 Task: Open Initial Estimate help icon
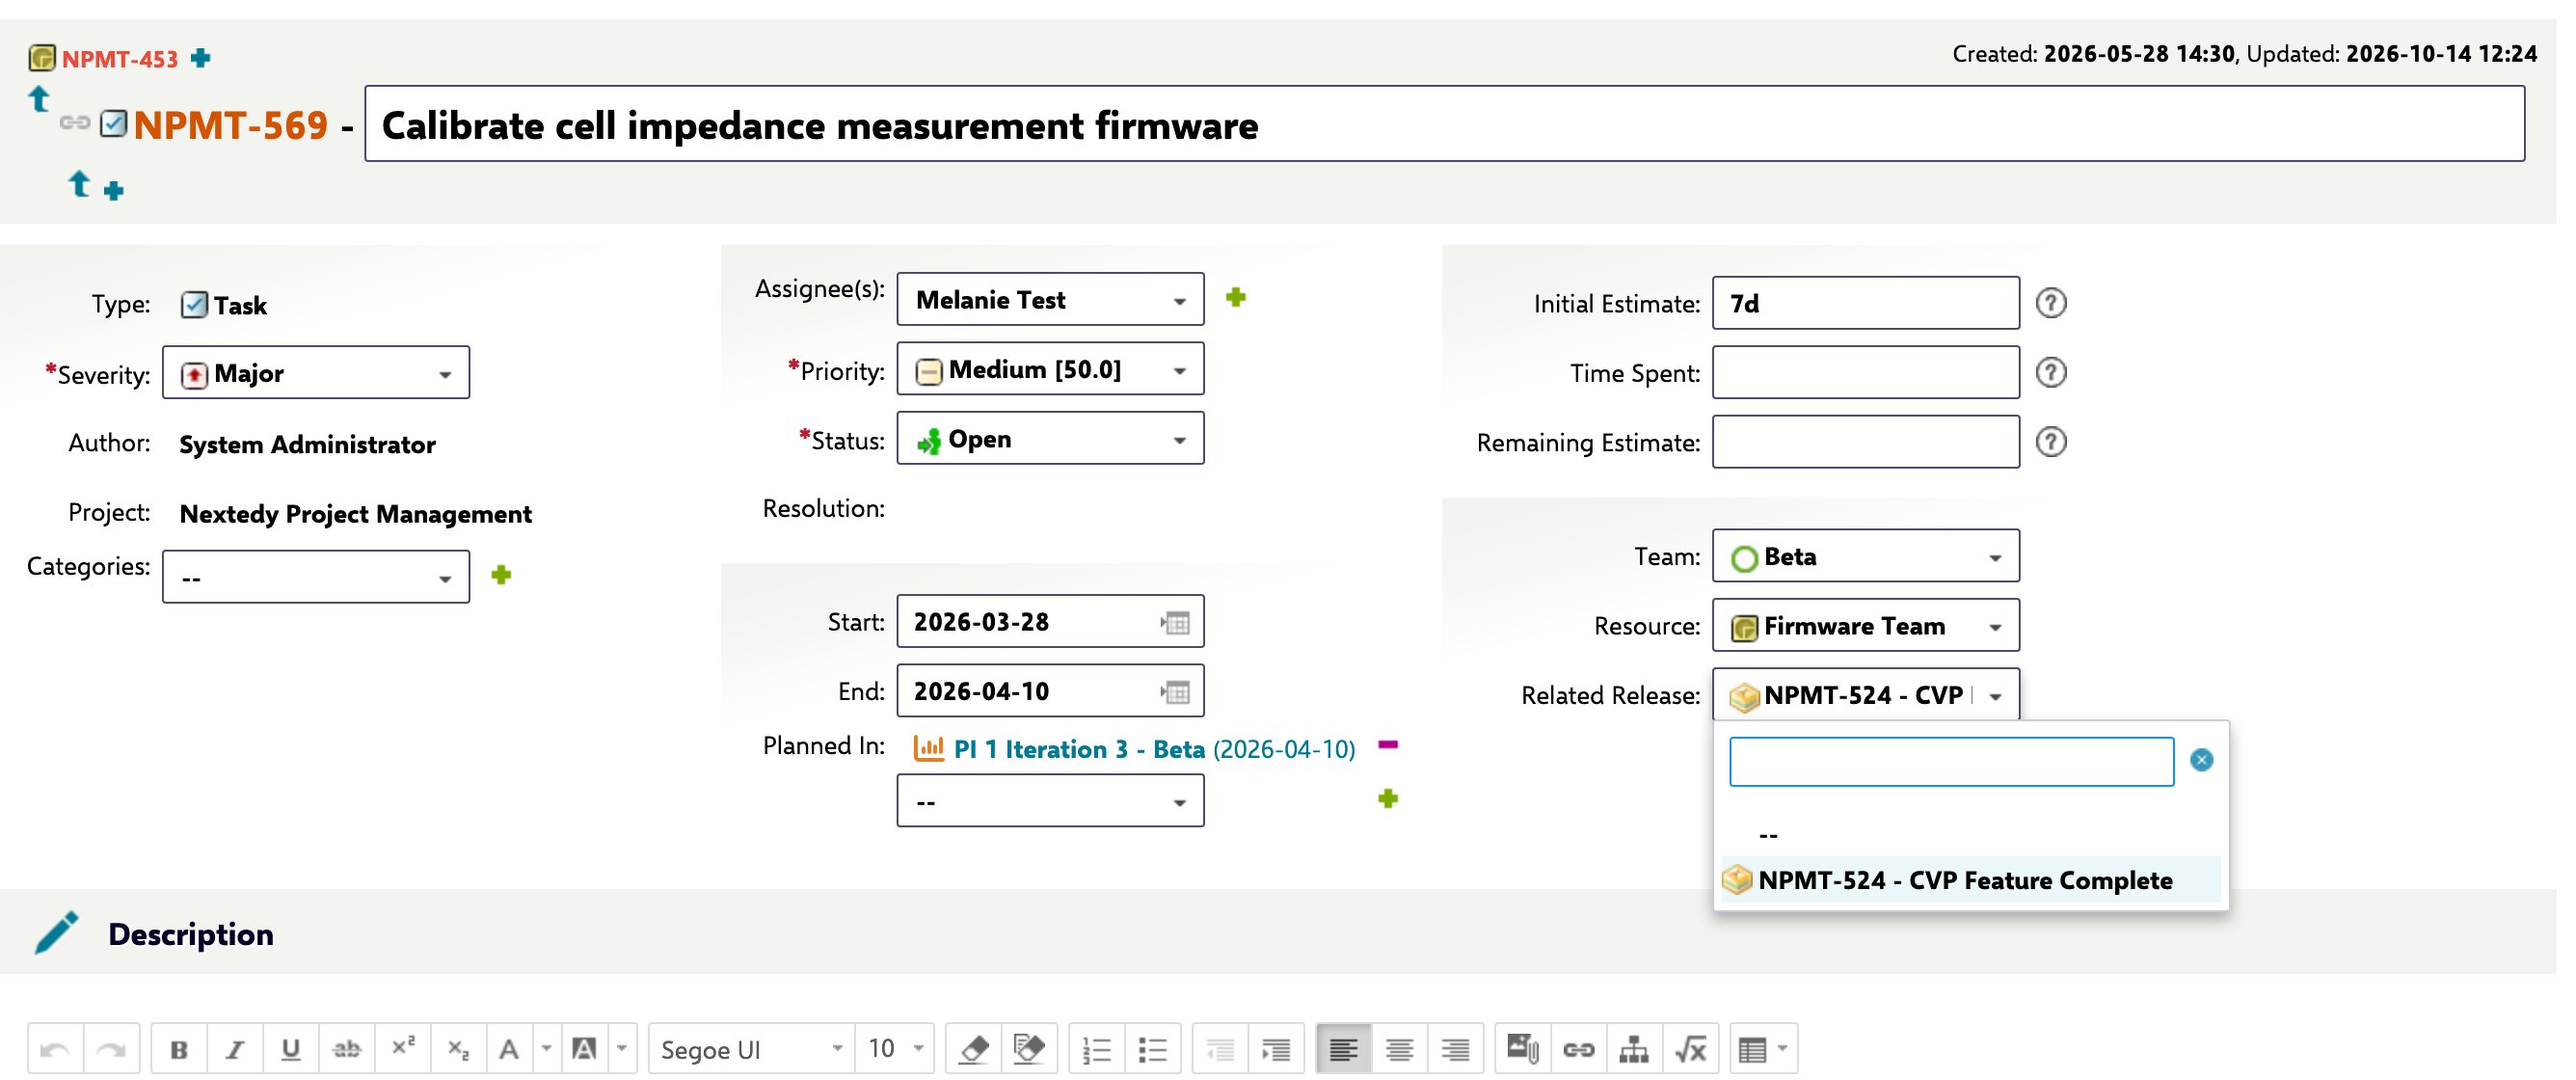click(x=2051, y=303)
